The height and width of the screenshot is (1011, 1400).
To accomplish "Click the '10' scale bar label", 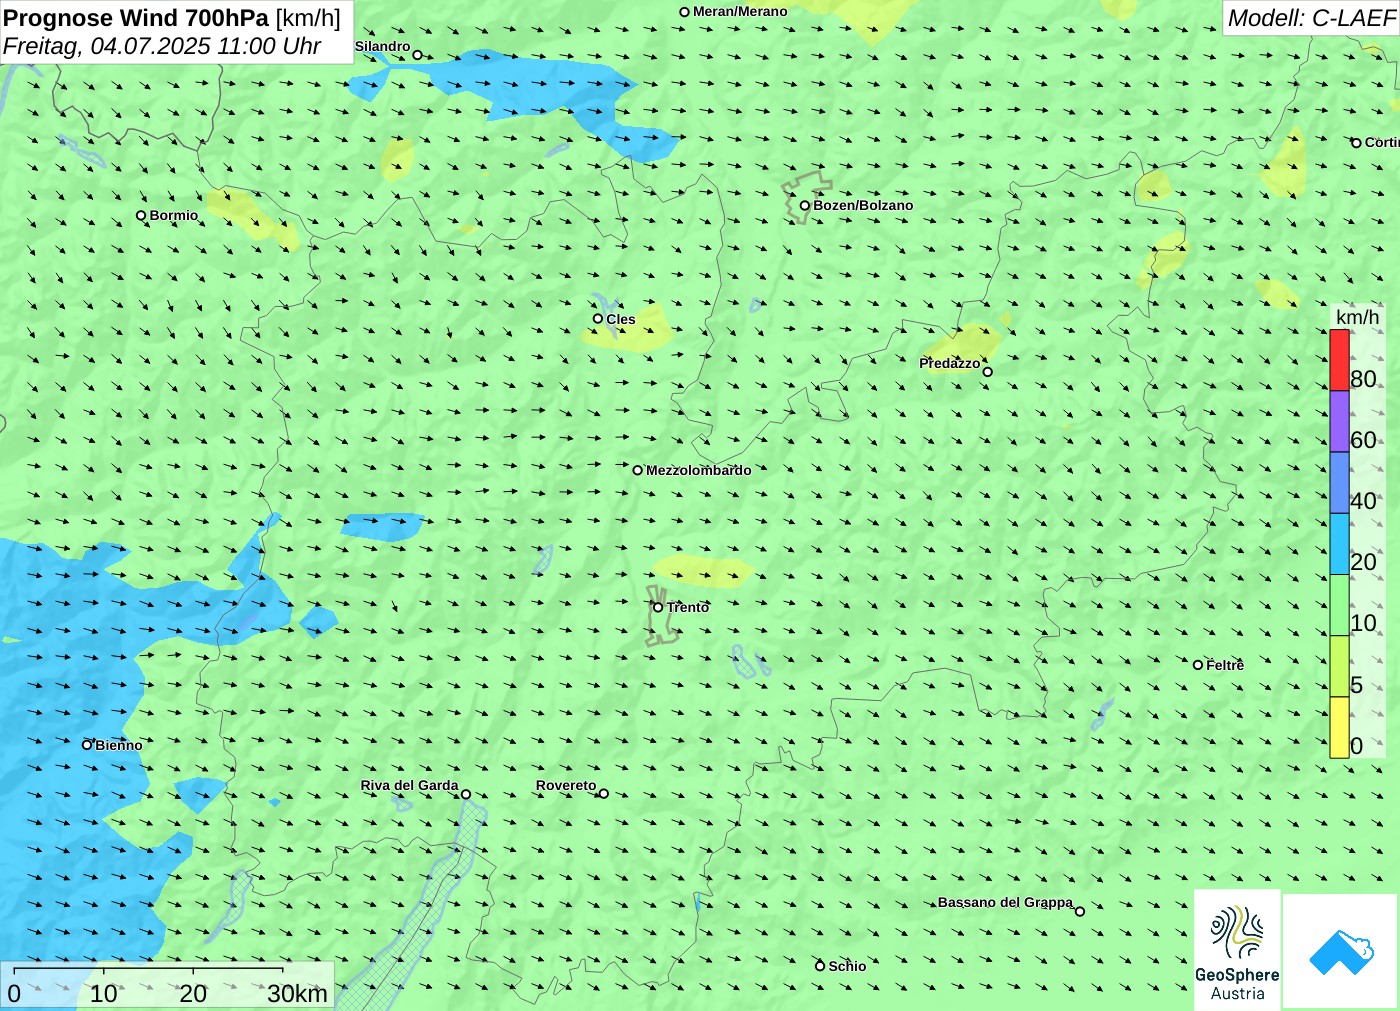I will (x=104, y=994).
